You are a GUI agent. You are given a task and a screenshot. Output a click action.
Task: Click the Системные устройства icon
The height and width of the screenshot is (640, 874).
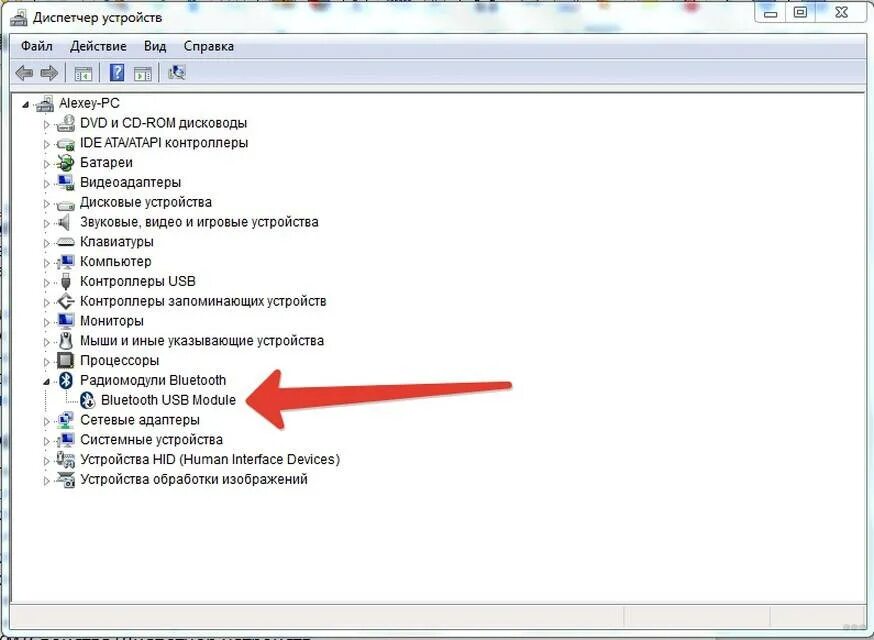[x=66, y=439]
